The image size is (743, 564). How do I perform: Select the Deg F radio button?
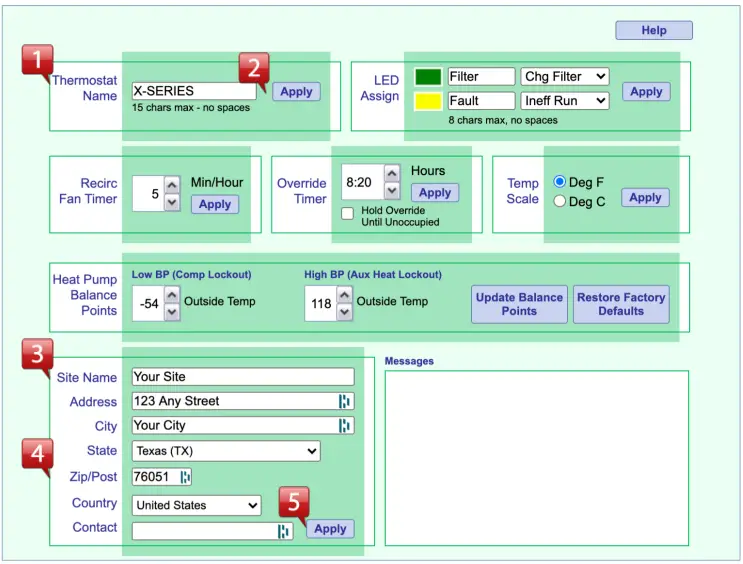[x=559, y=182]
